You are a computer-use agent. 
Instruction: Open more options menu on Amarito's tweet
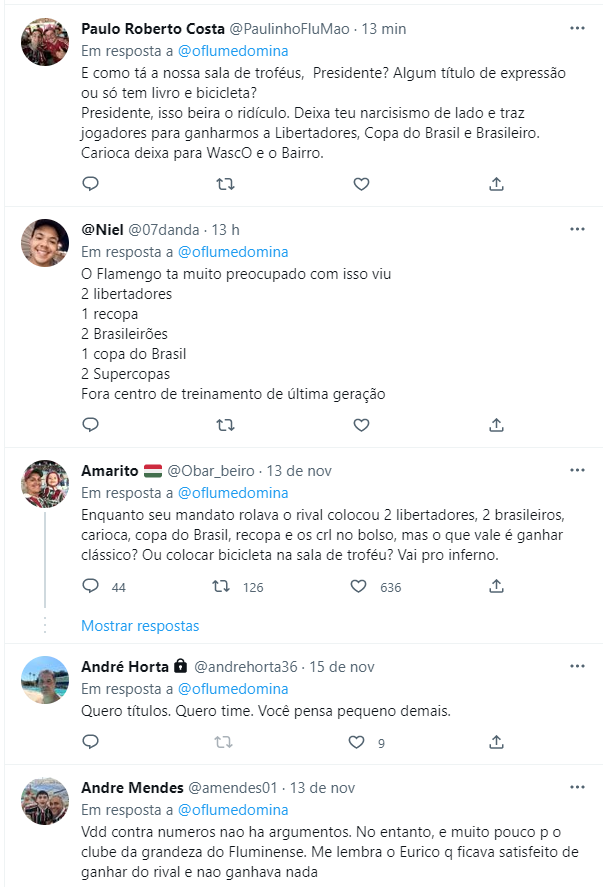point(577,470)
